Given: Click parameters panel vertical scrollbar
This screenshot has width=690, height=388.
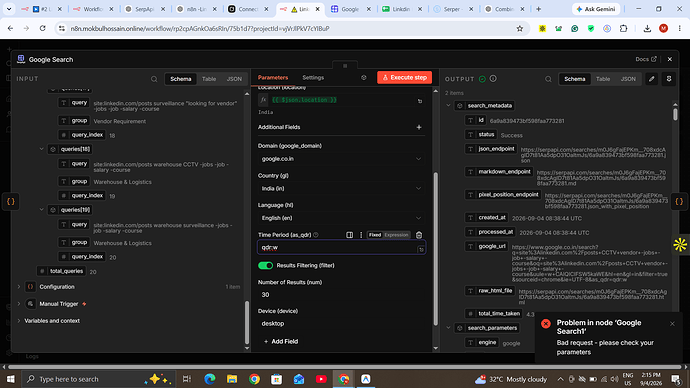Looking at the screenshot, I should (436, 249).
